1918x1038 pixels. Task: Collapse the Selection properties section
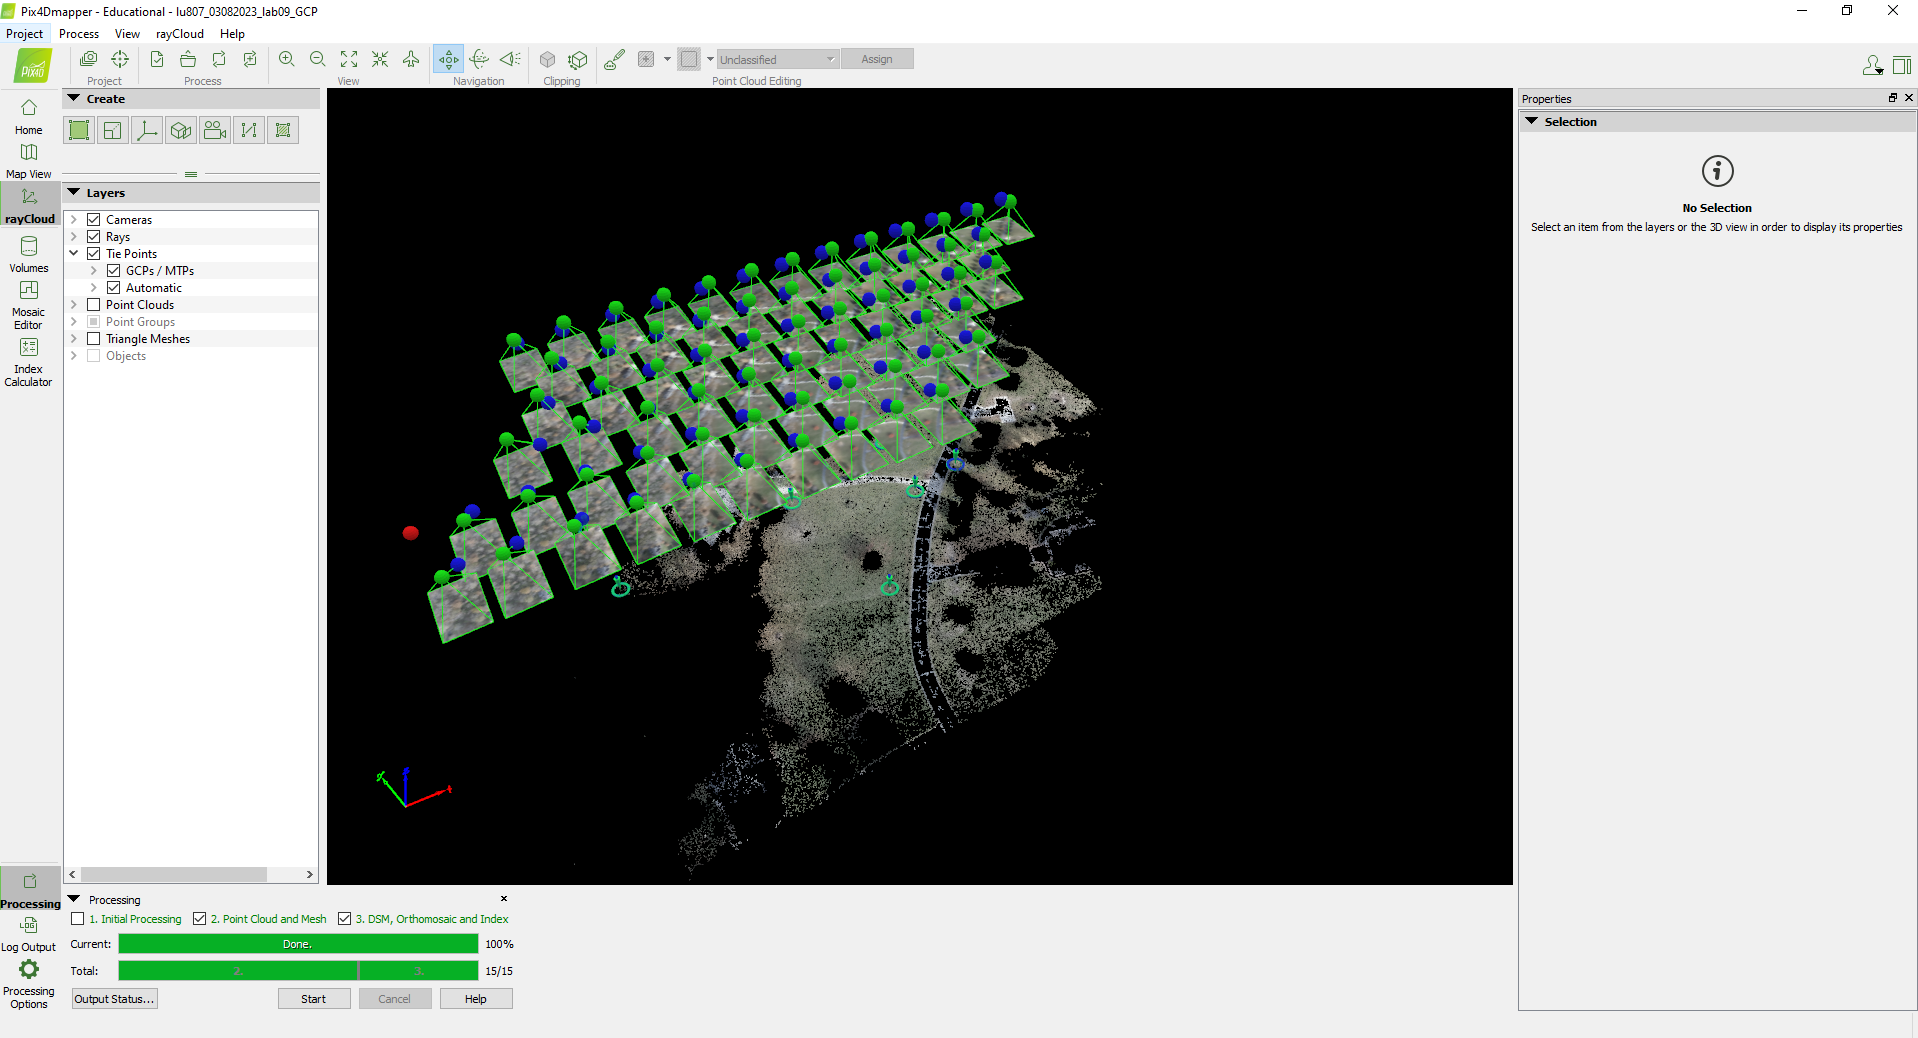coord(1532,121)
